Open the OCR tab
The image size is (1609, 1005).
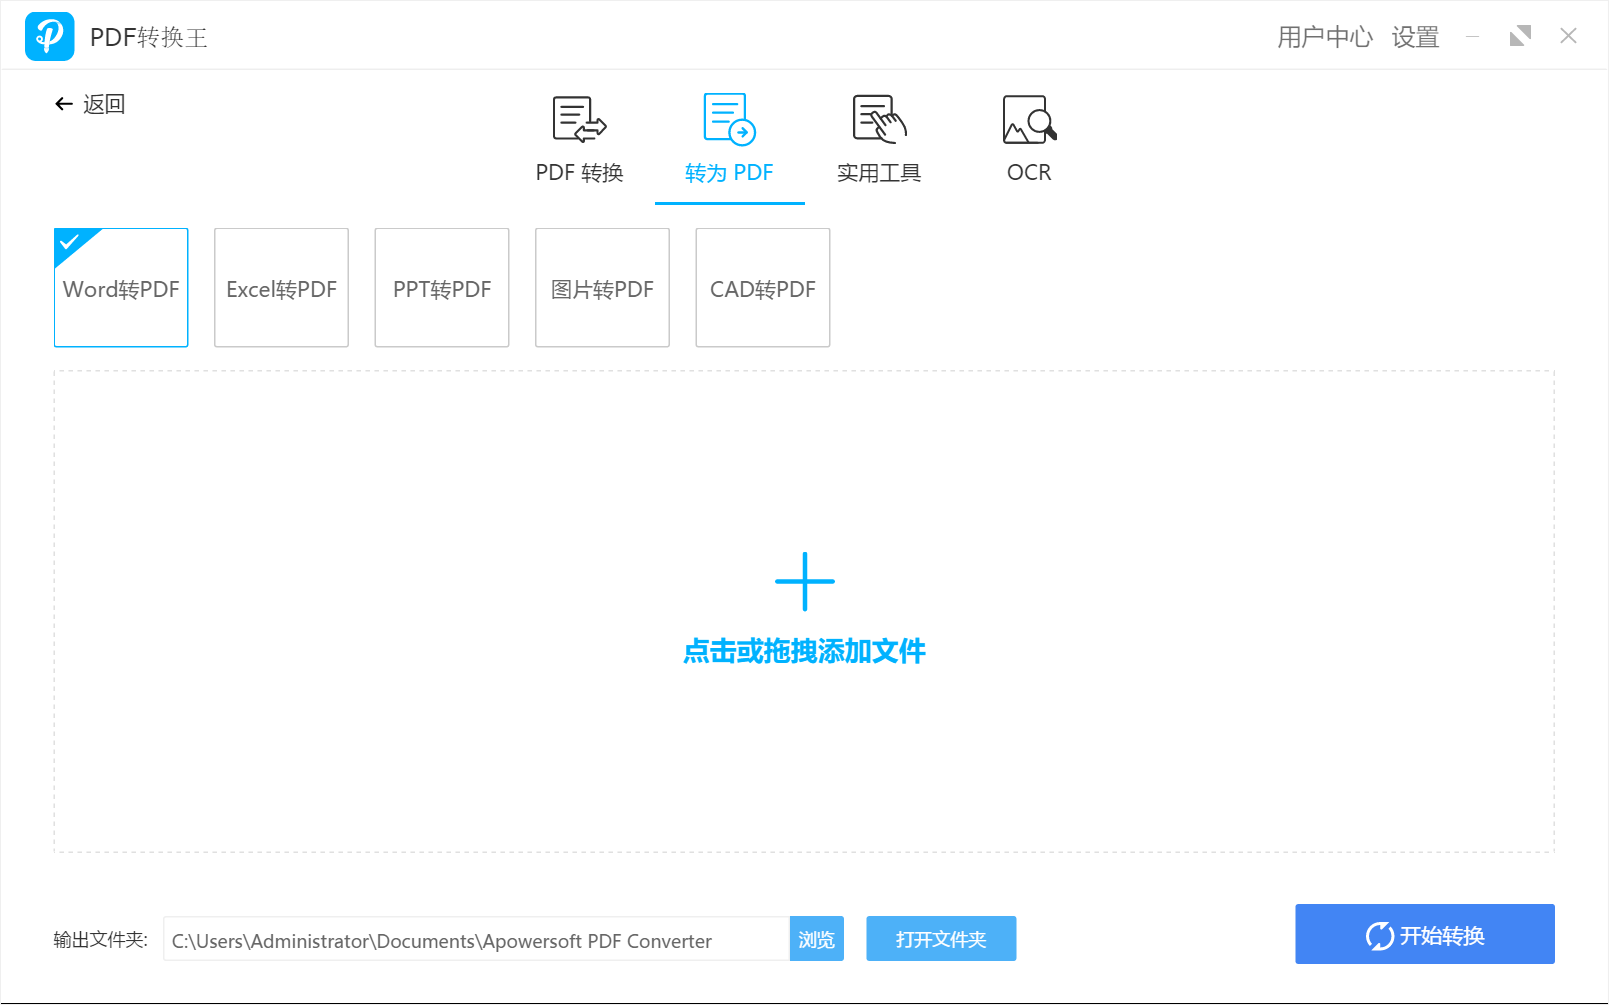coord(1029,140)
